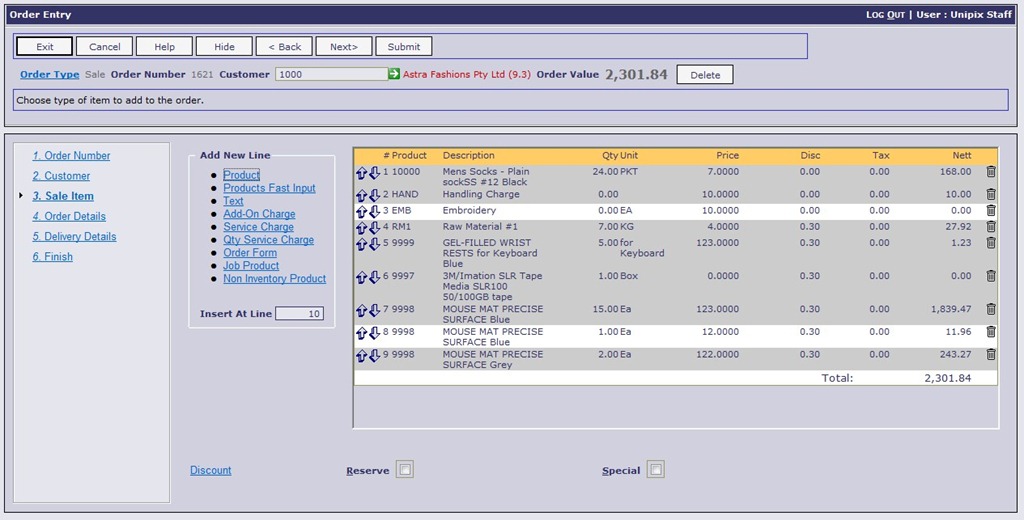Move line 1 Mens Socks down
This screenshot has width=1024, height=520.
click(374, 173)
